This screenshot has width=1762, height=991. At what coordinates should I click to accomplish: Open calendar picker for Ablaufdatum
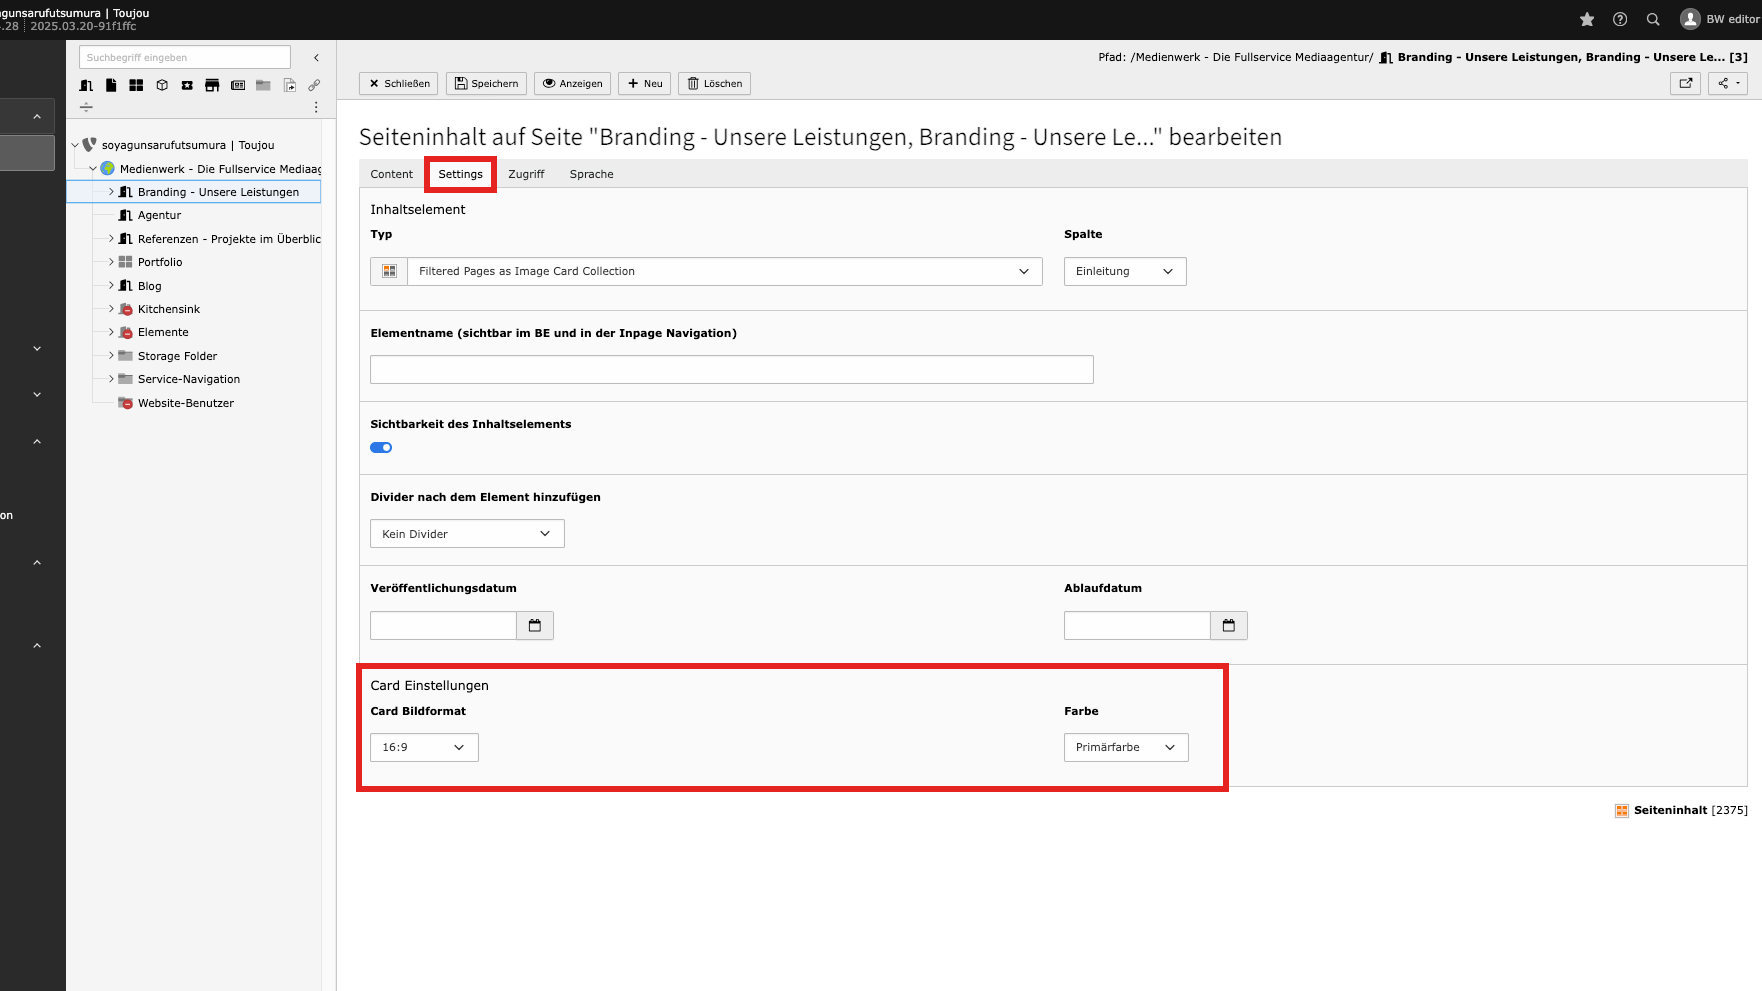[1229, 626]
